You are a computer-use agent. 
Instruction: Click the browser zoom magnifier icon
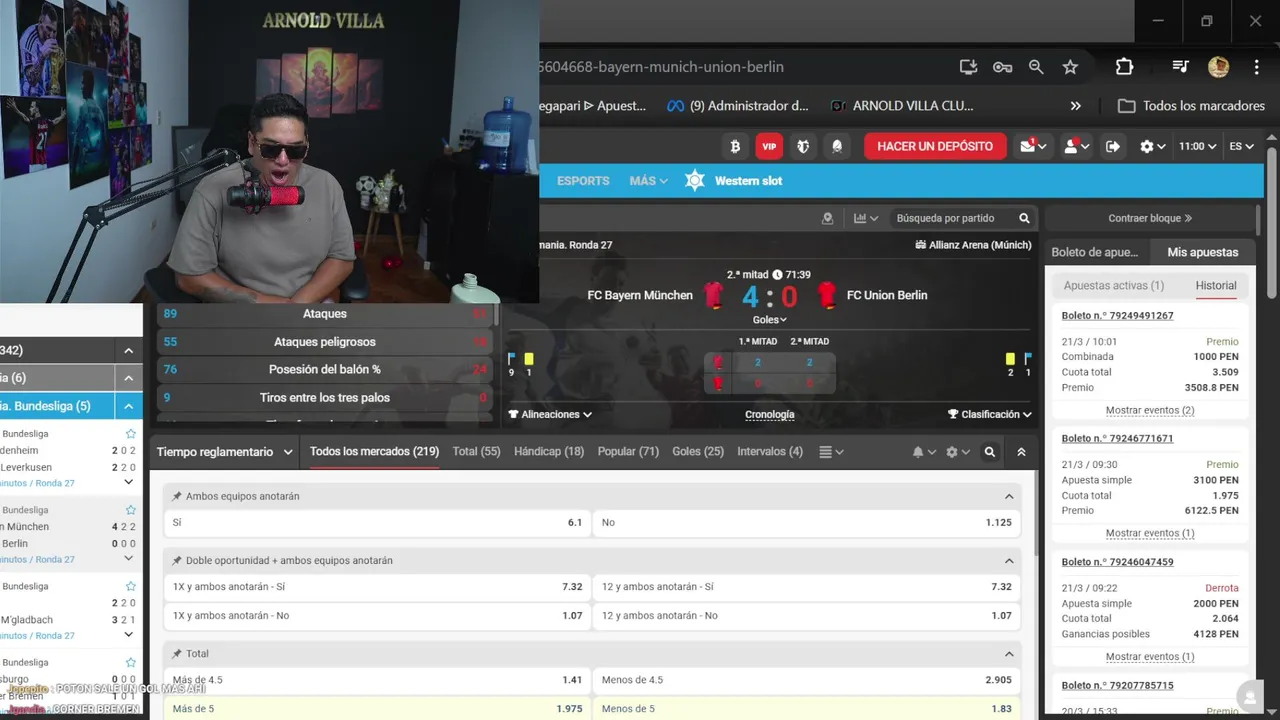click(x=1036, y=67)
